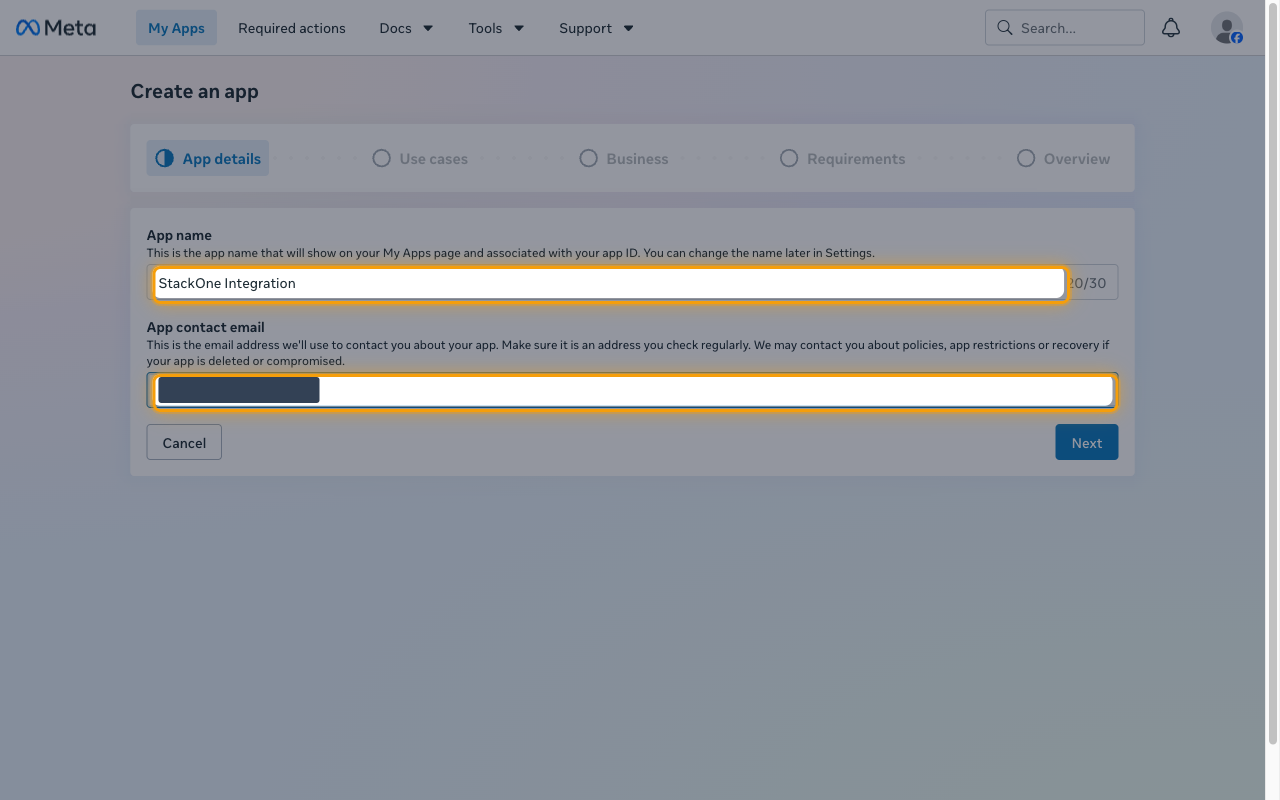
Task: Select the Business step
Action: click(x=624, y=158)
